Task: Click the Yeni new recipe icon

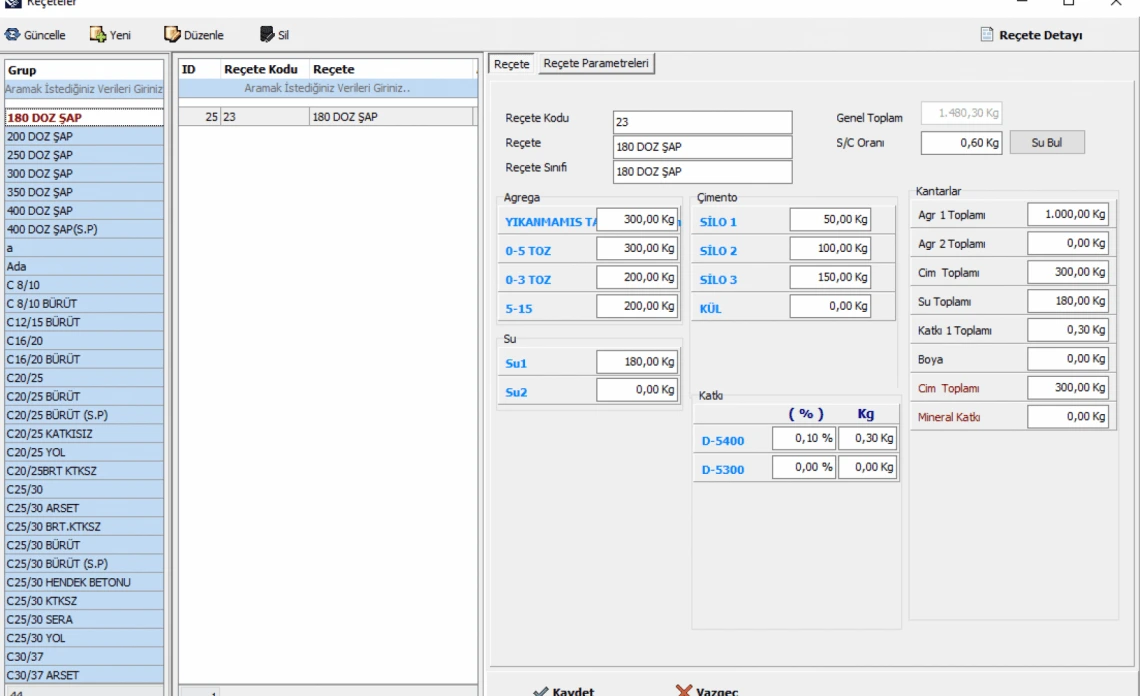Action: [x=98, y=35]
